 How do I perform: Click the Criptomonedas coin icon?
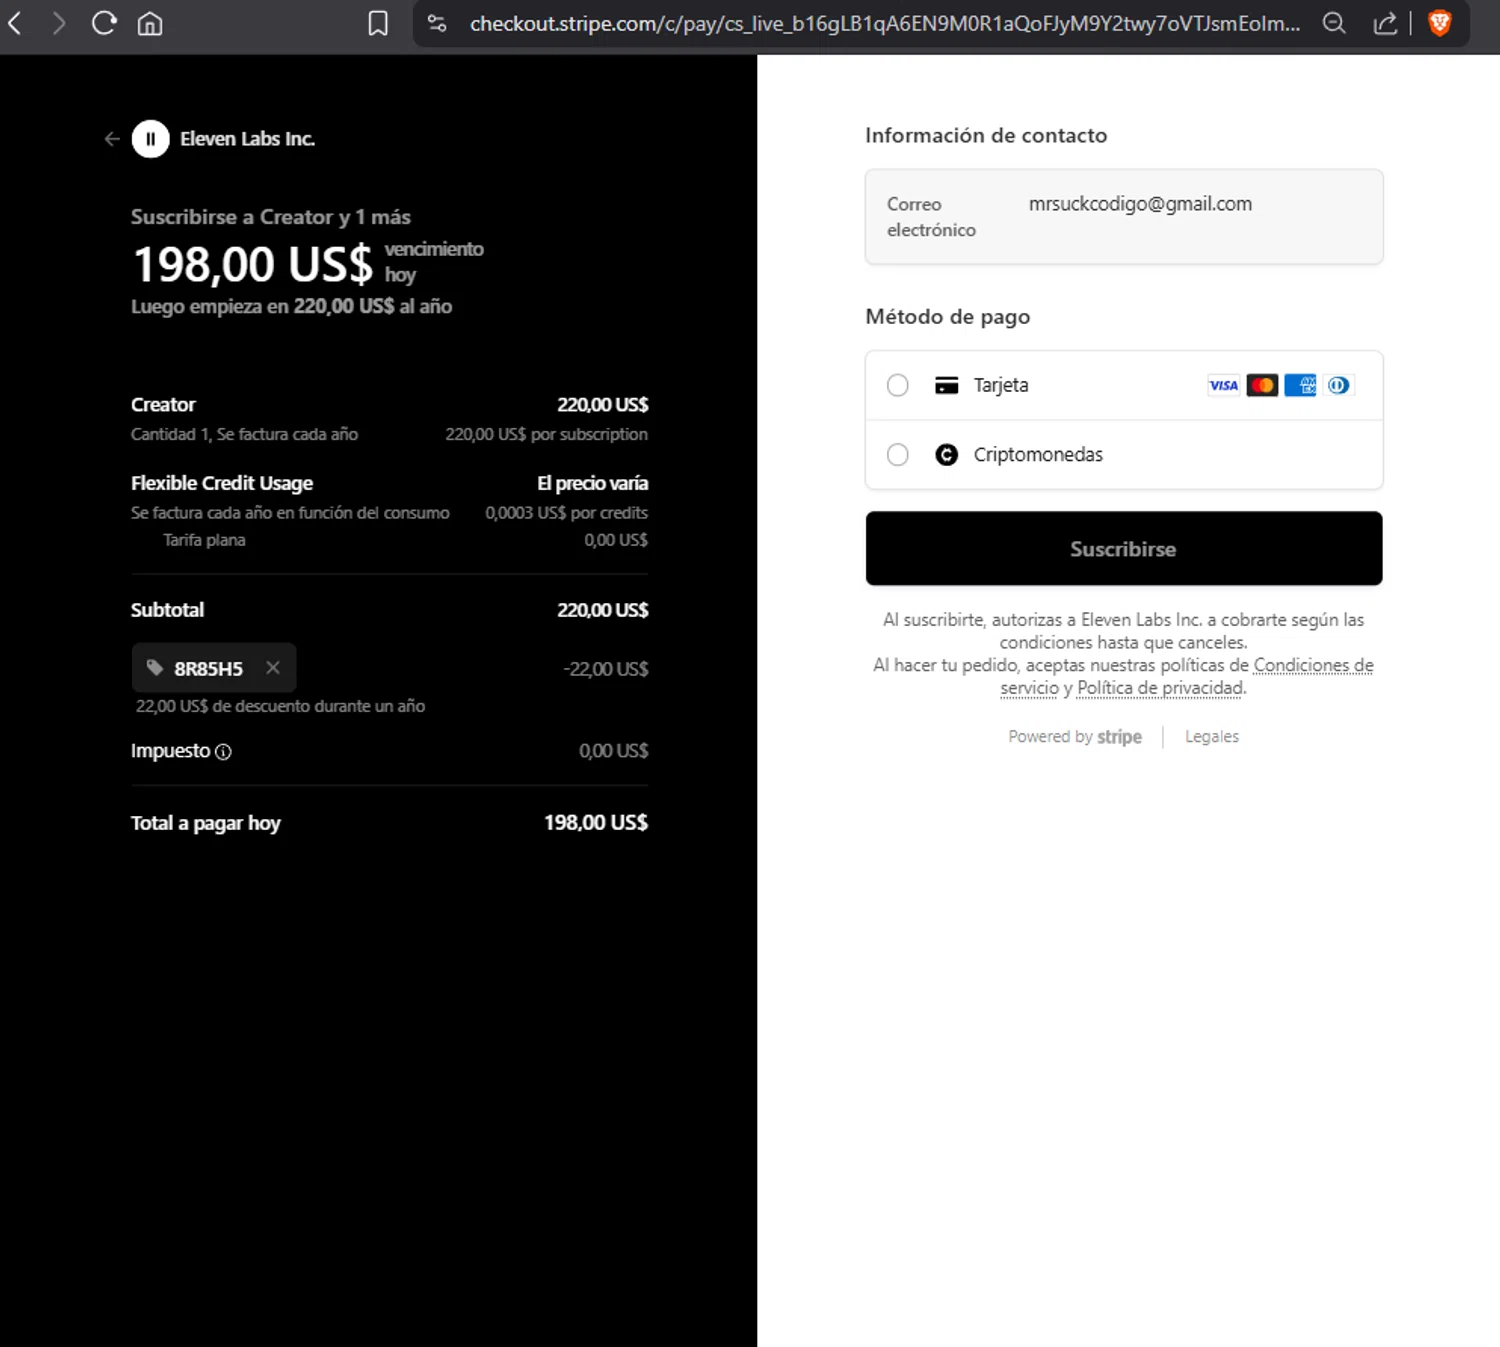(x=947, y=455)
